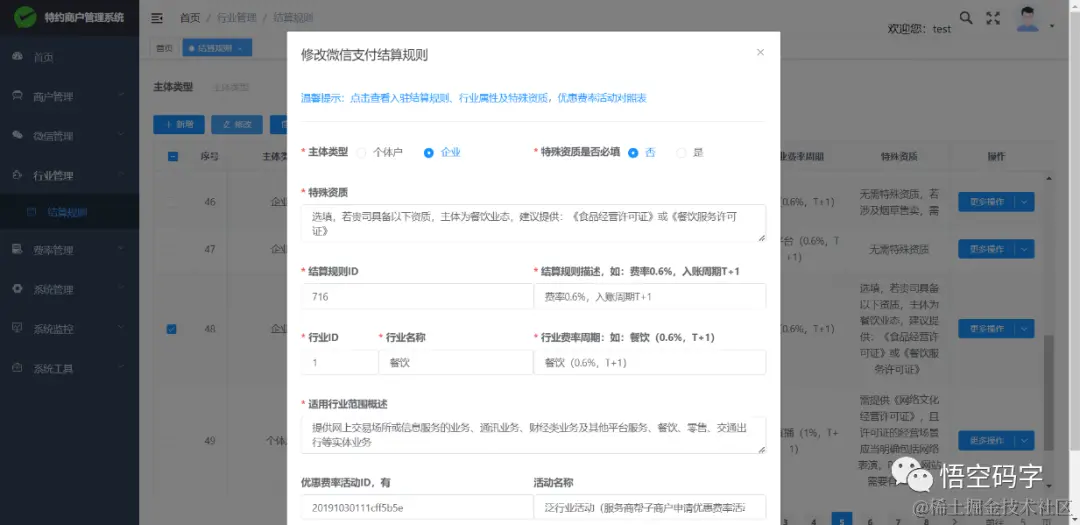Expand 微信管理 sidebar menu
Viewport: 1080px width, 525px height.
(x=69, y=136)
